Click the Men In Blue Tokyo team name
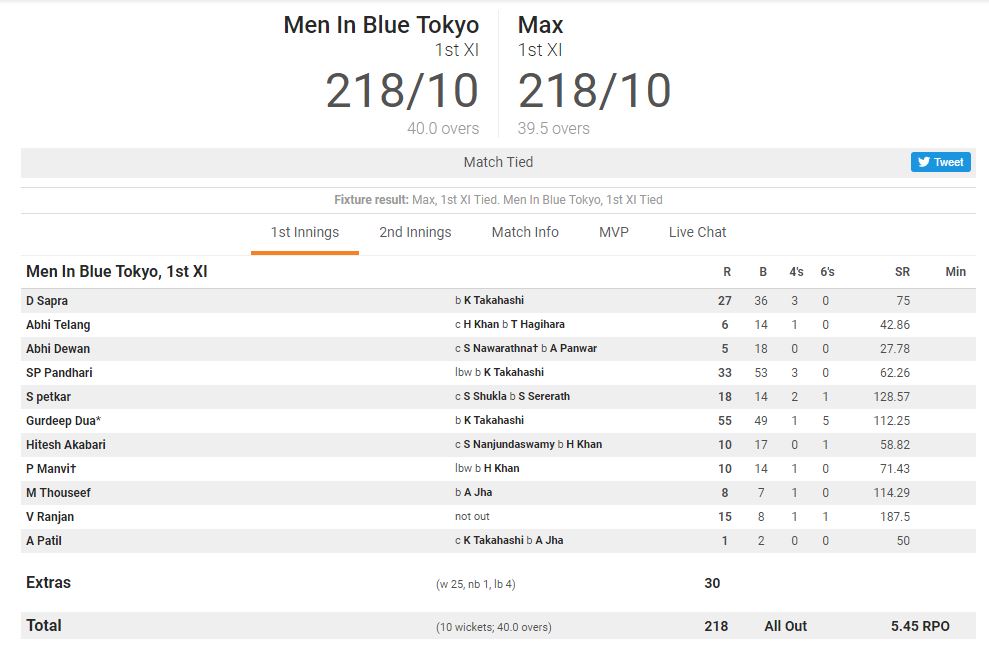 (380, 24)
